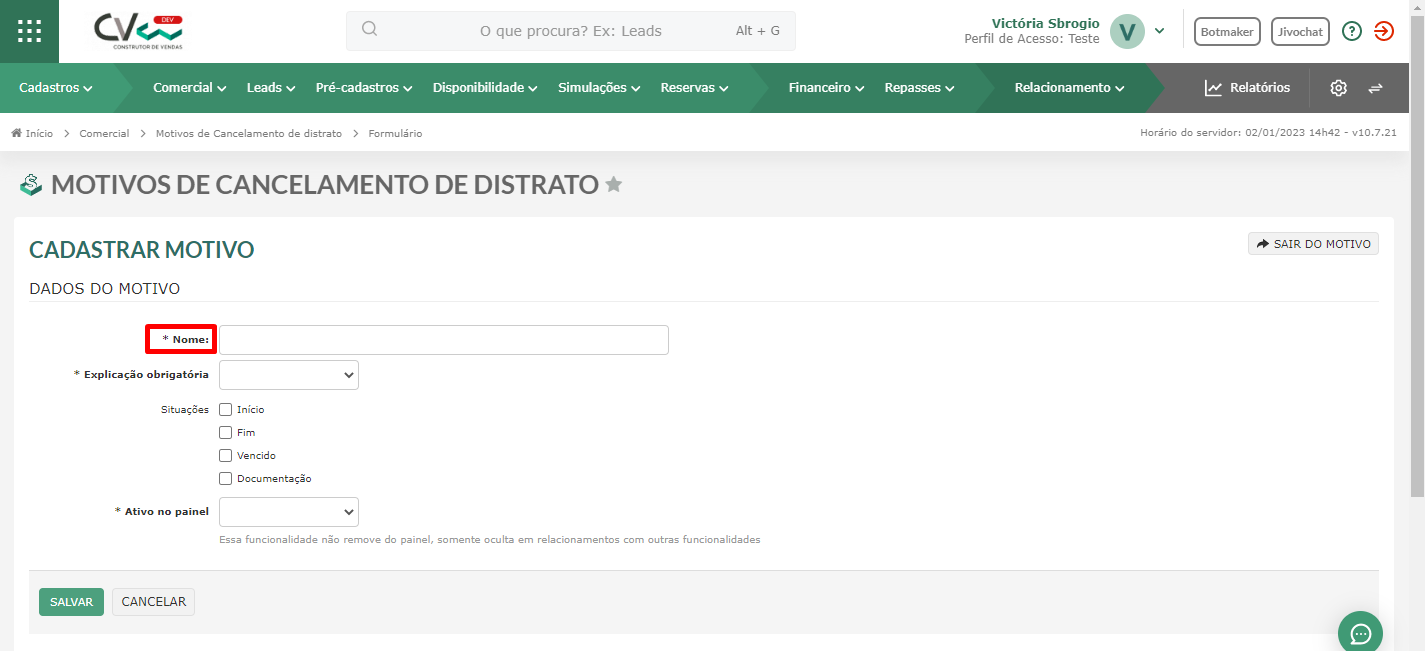This screenshot has width=1425, height=651.
Task: Go to Motivos de Cancelamento de distrato breadcrumb
Action: click(249, 133)
